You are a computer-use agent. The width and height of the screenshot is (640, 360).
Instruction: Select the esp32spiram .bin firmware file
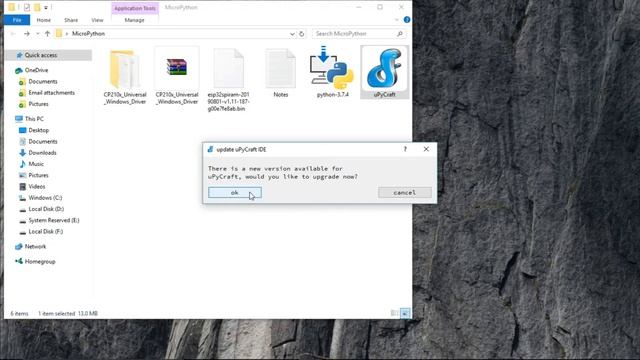click(x=229, y=80)
